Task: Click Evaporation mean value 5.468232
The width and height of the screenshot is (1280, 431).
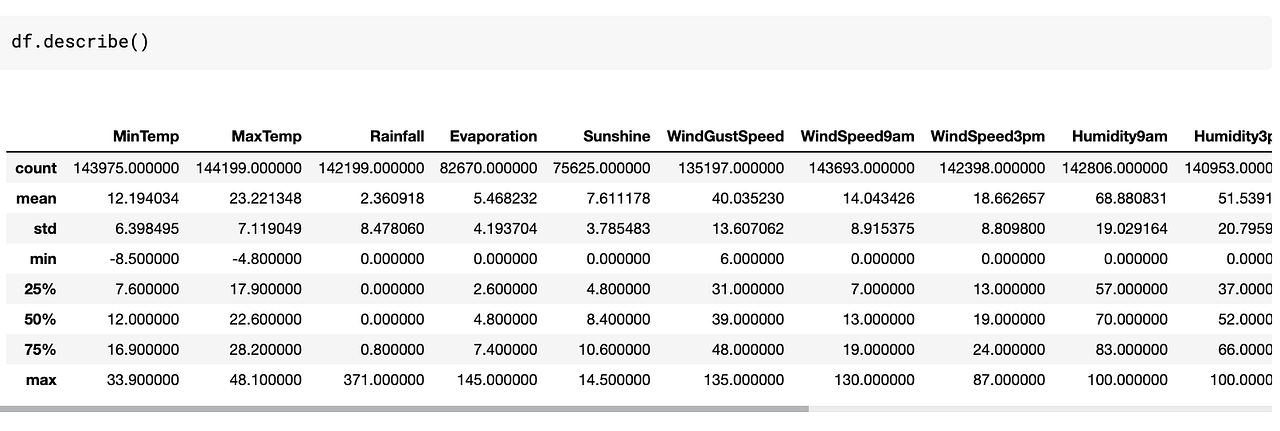Action: click(507, 198)
